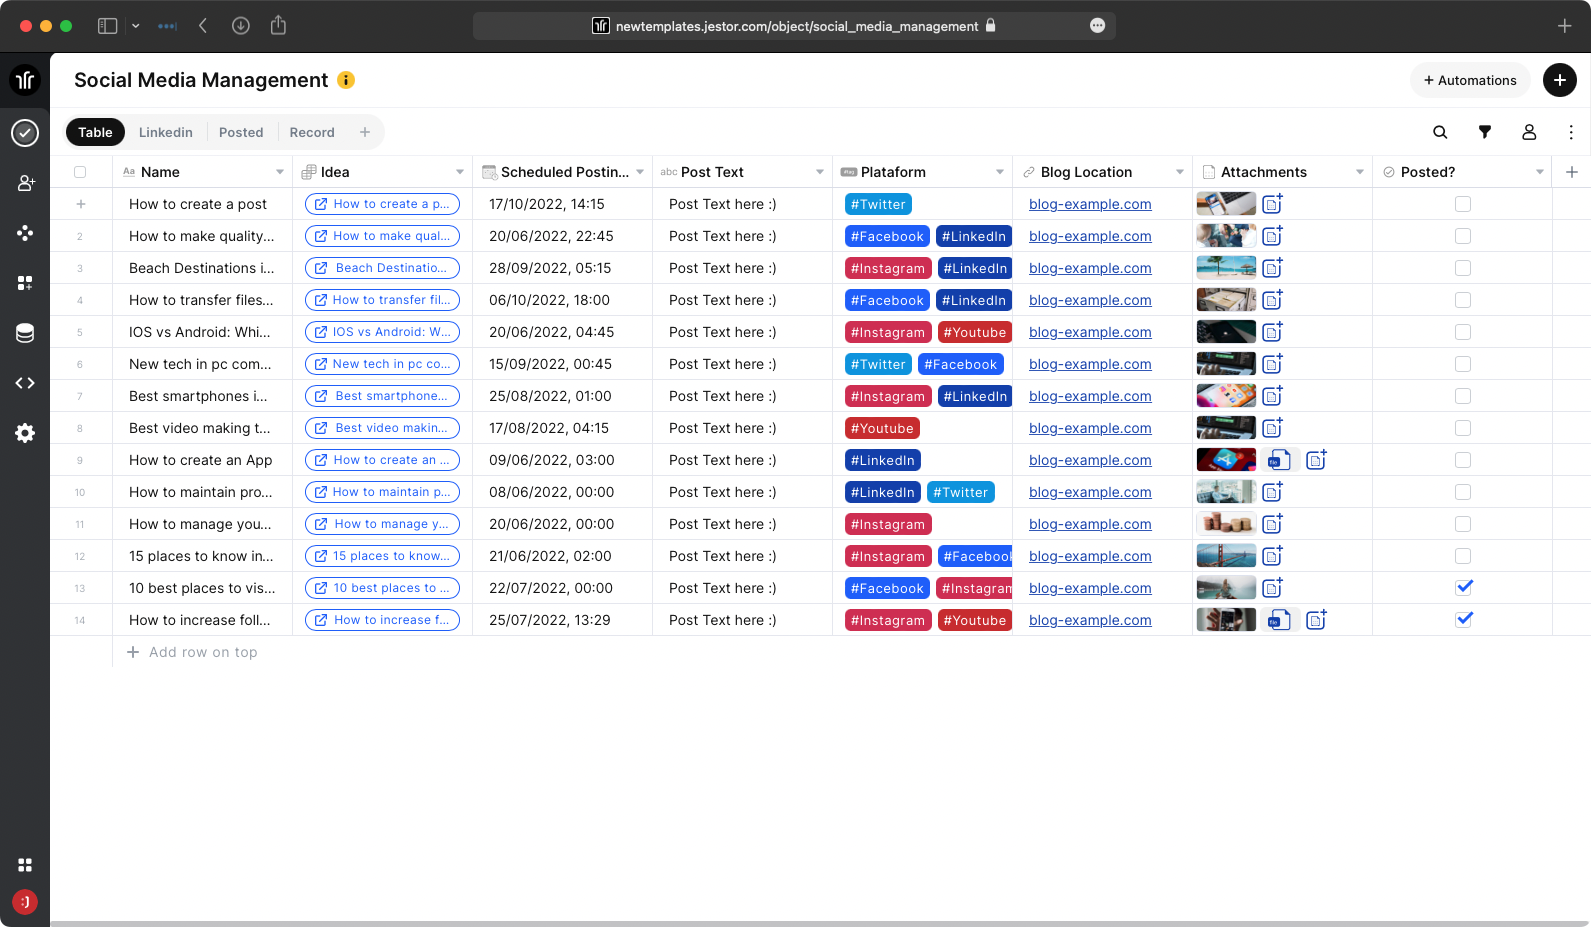Click the black plus add record button

1560,80
